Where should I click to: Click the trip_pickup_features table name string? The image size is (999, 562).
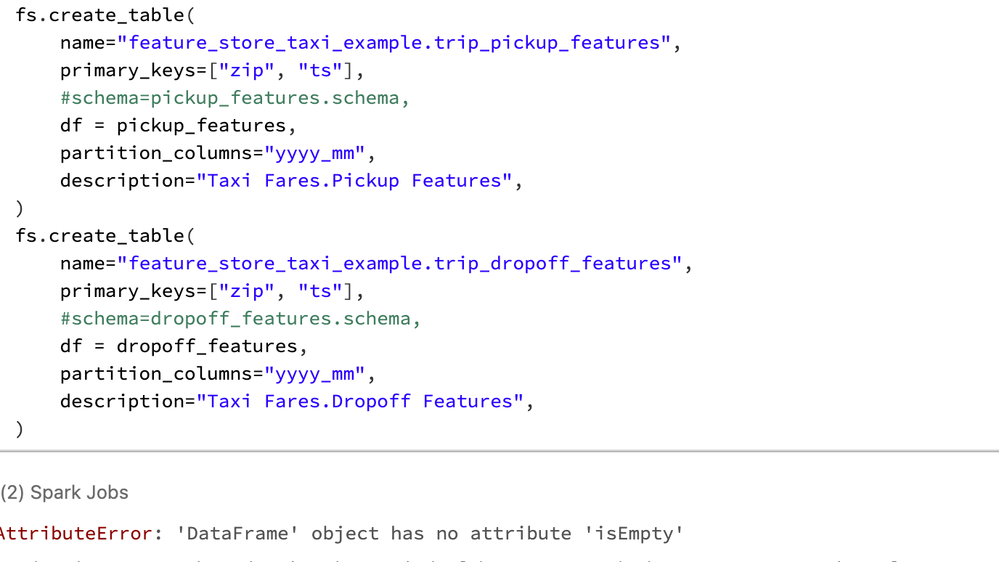(x=394, y=43)
